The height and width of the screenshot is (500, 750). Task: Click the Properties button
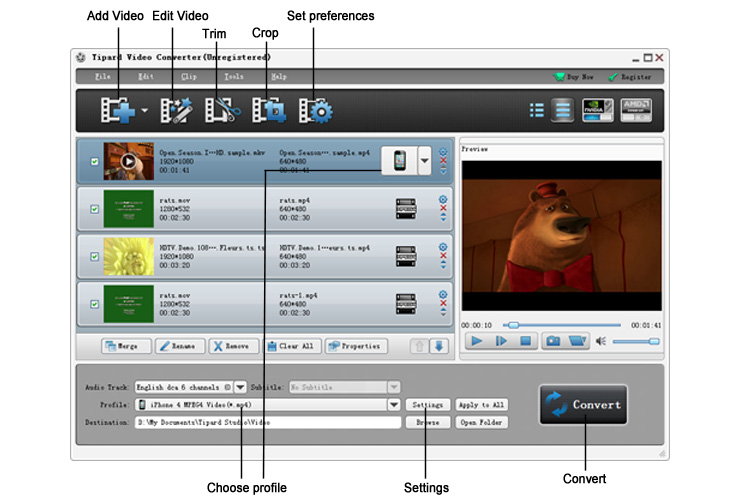coord(356,346)
